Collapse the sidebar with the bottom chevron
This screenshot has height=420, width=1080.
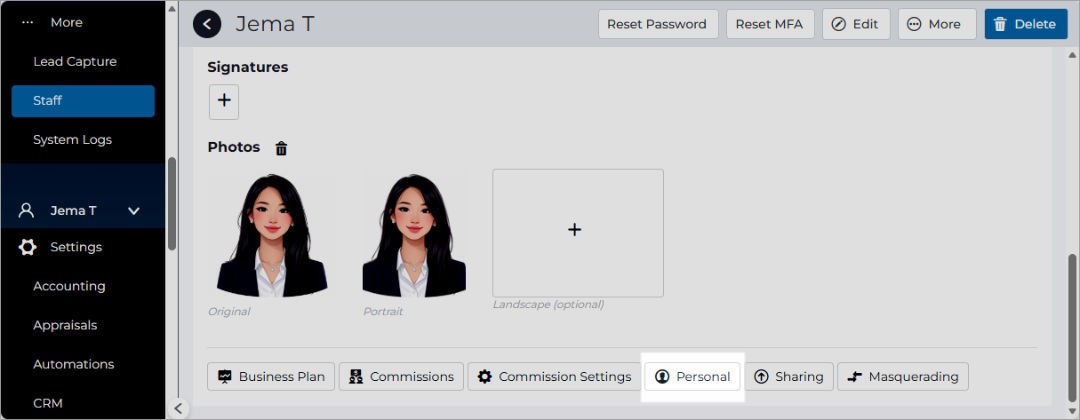pyautogui.click(x=178, y=408)
